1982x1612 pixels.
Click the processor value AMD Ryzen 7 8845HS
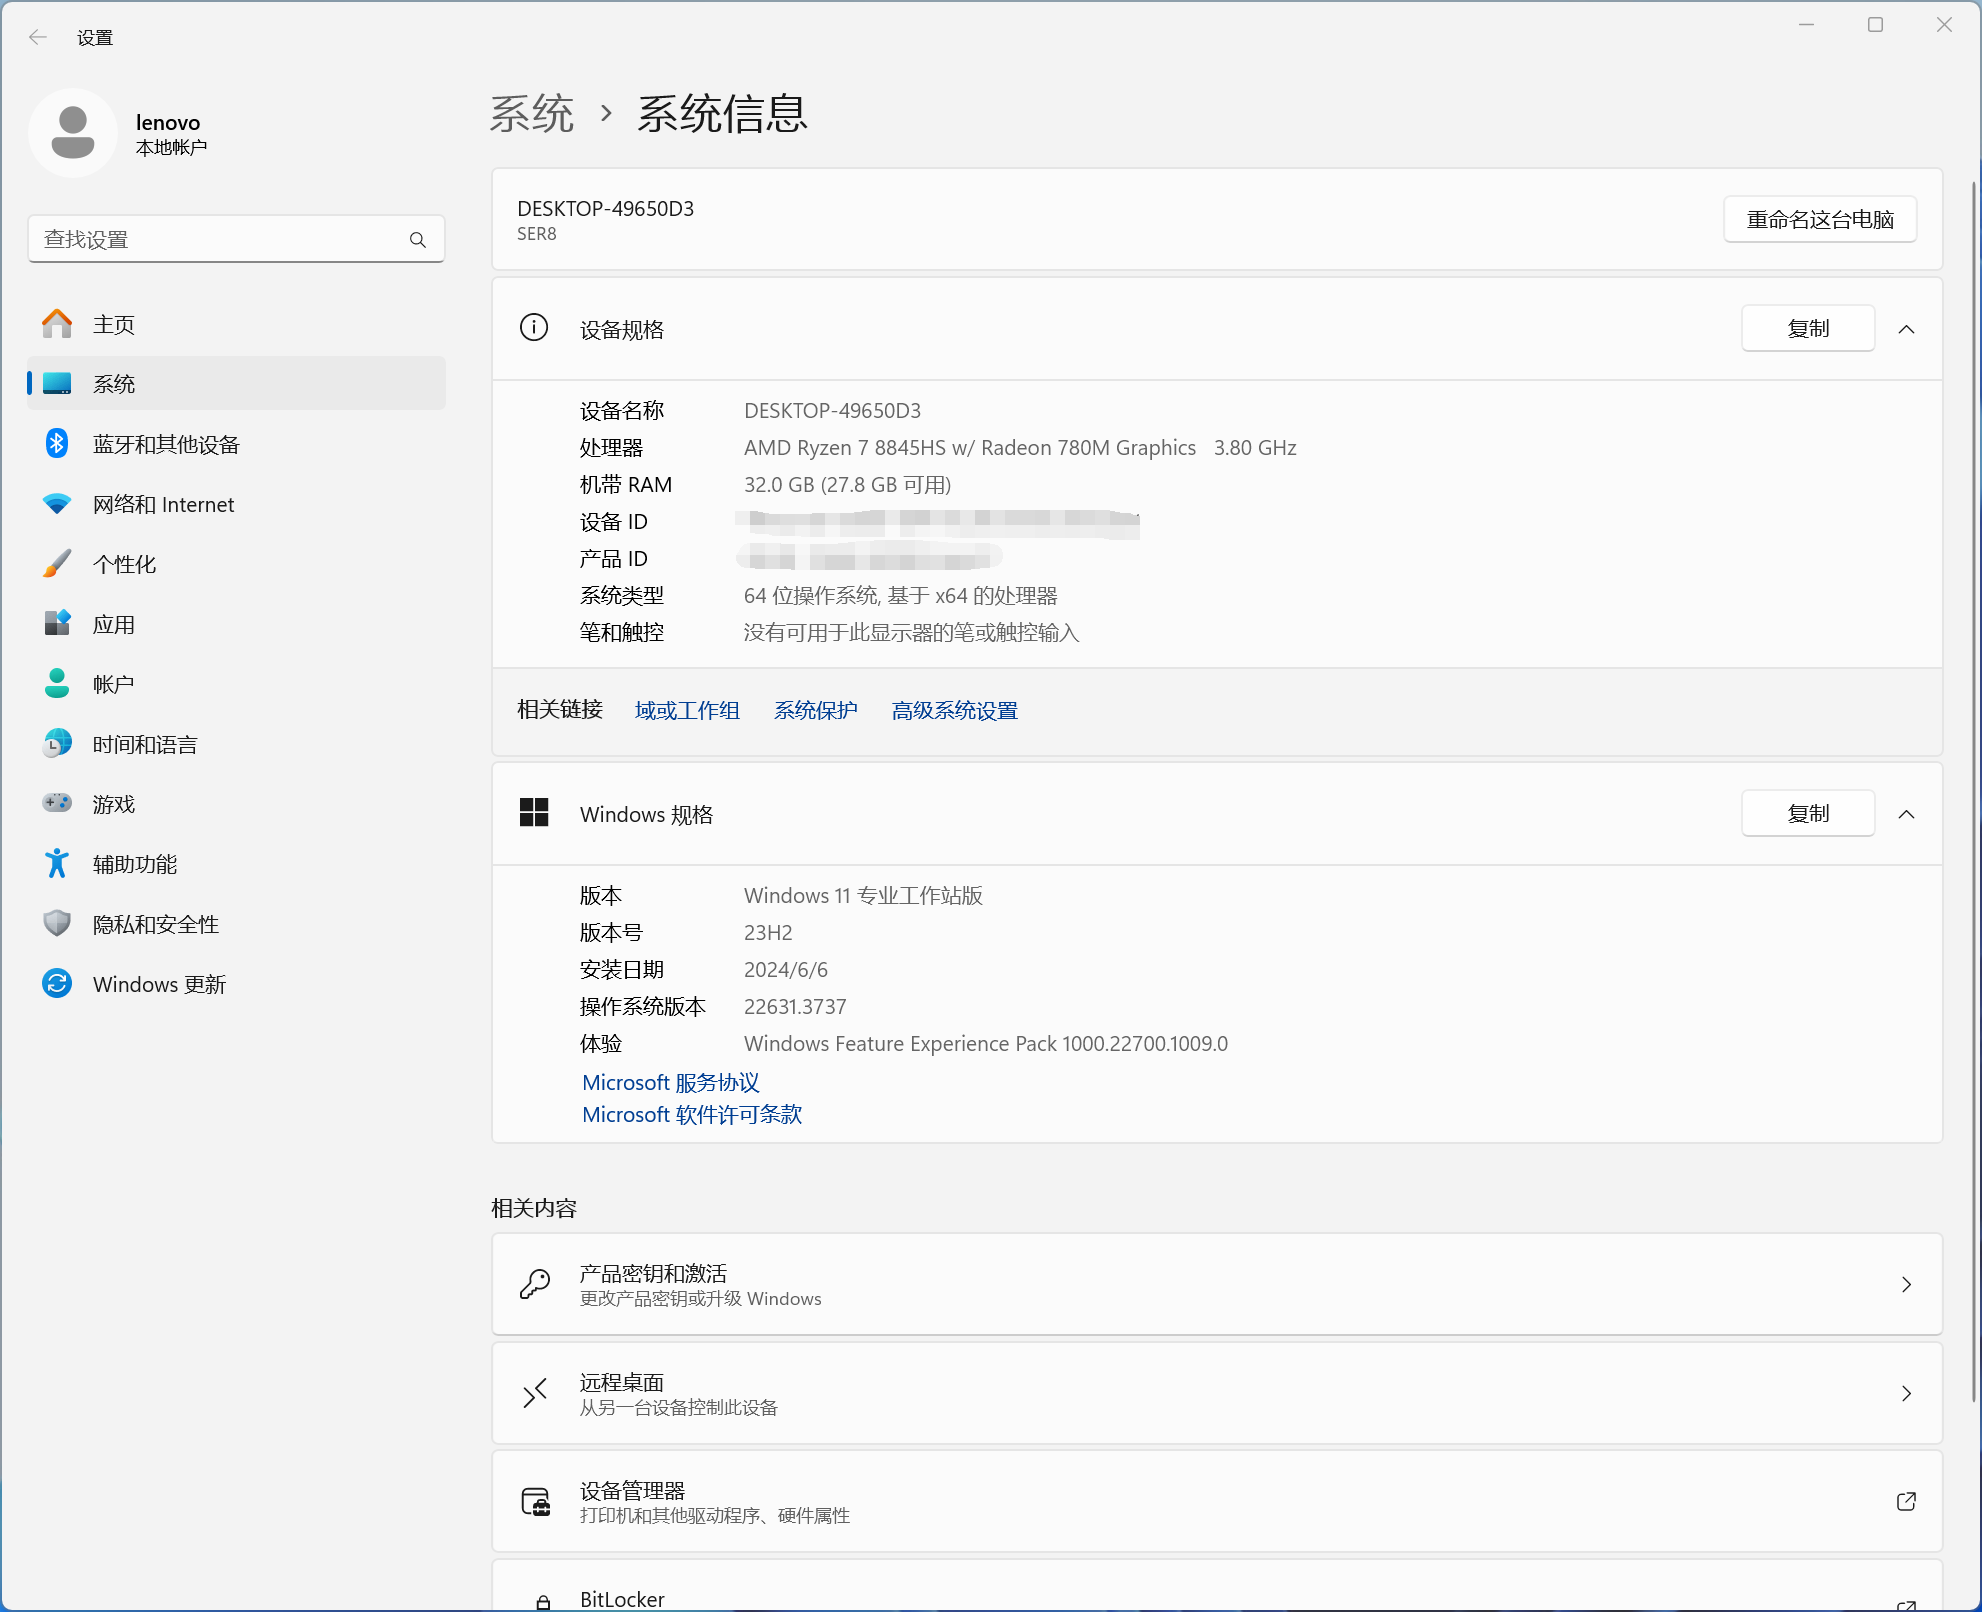1020,448
